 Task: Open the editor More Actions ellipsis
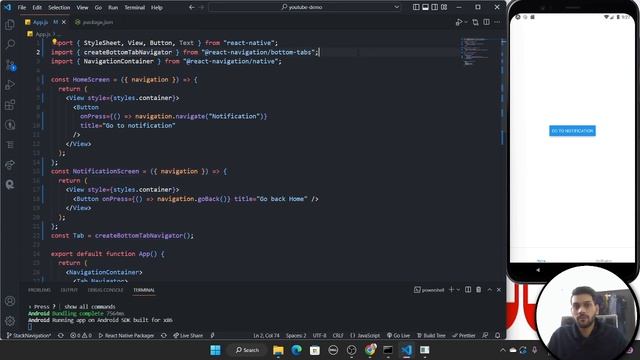point(497,22)
